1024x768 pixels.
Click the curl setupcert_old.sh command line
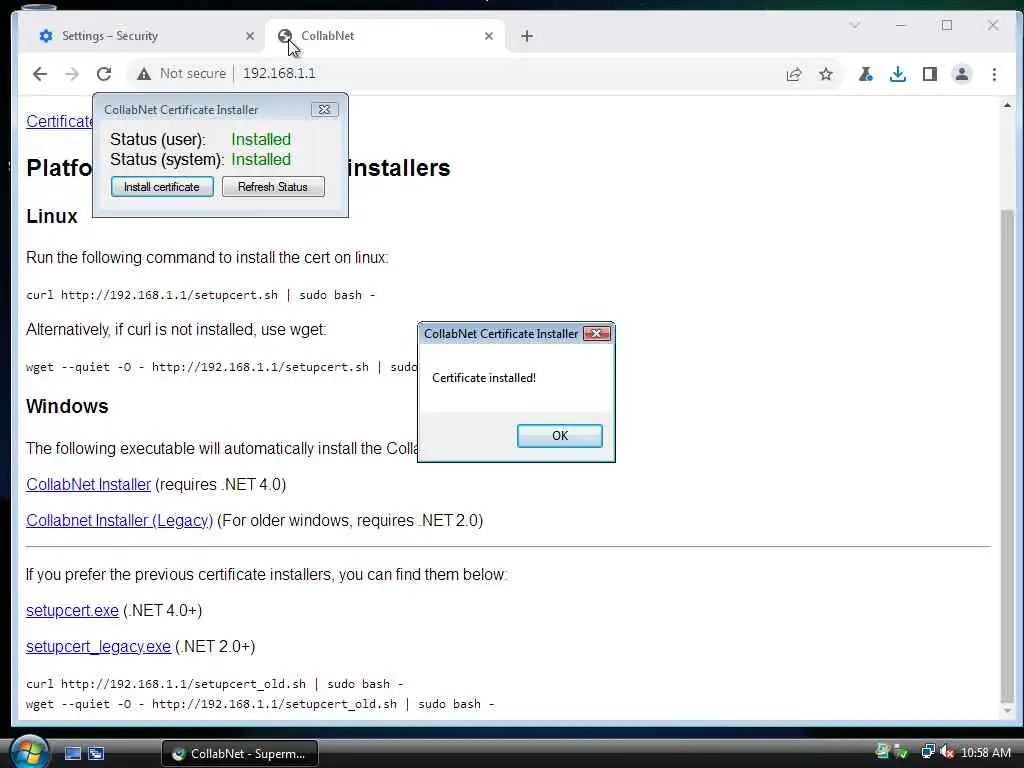pyautogui.click(x=215, y=684)
